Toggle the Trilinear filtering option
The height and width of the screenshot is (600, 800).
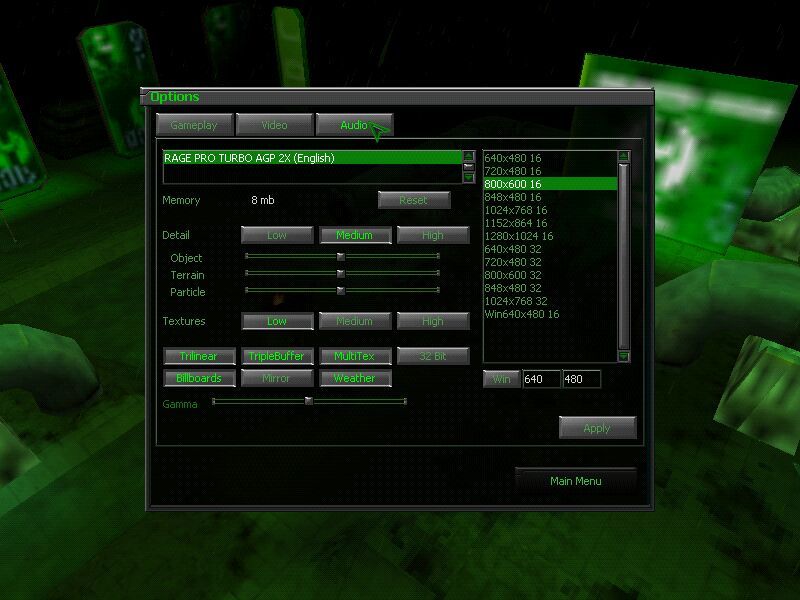pyautogui.click(x=198, y=356)
